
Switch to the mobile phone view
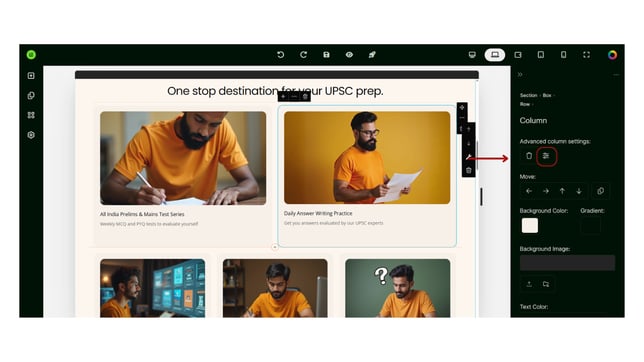pos(564,55)
